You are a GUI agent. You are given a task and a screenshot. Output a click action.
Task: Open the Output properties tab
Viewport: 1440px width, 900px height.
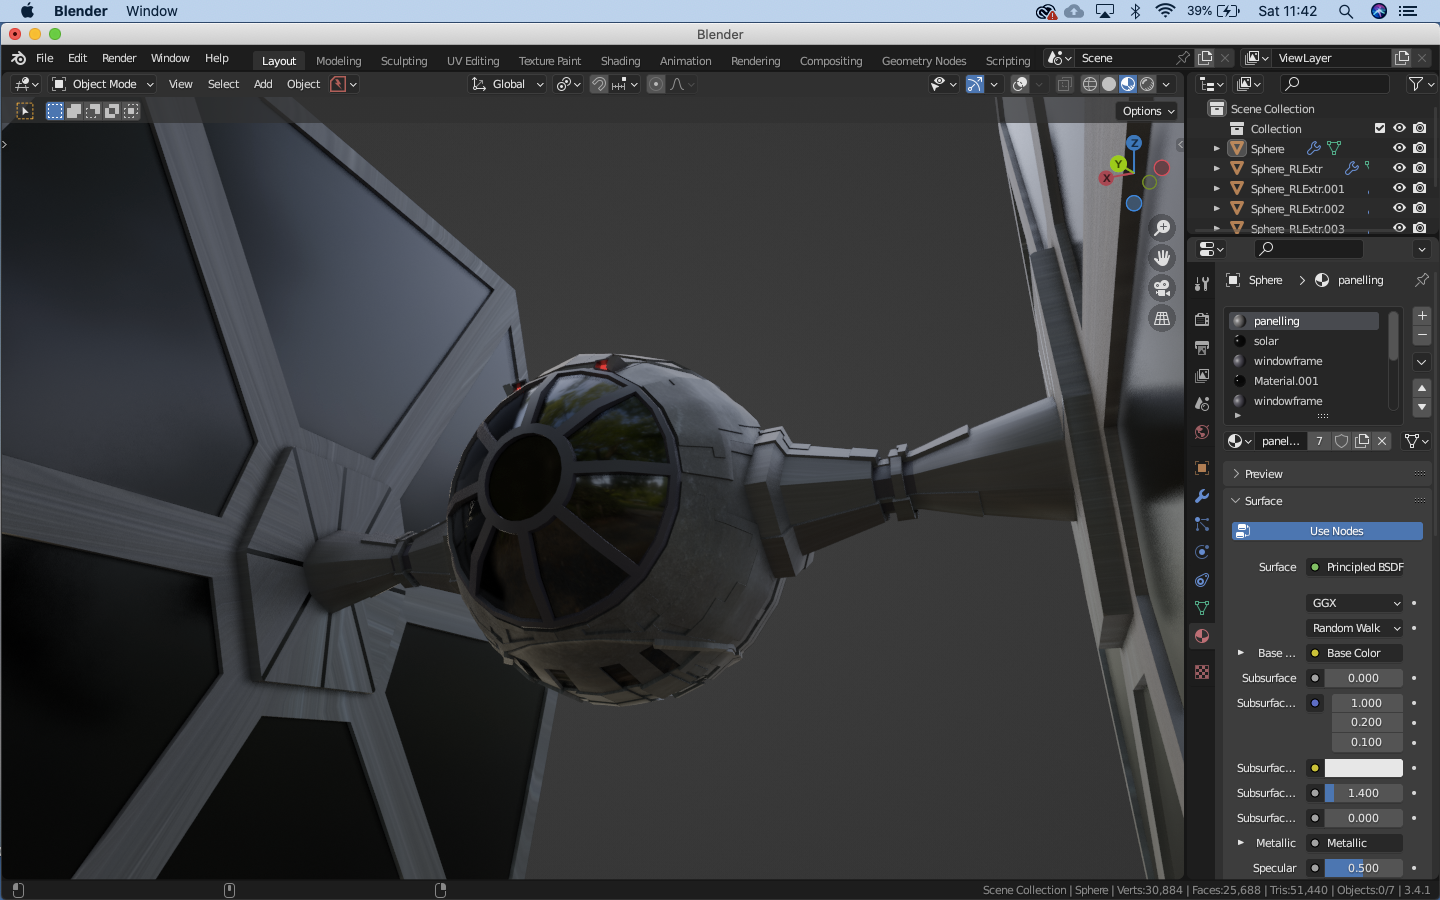click(1202, 348)
